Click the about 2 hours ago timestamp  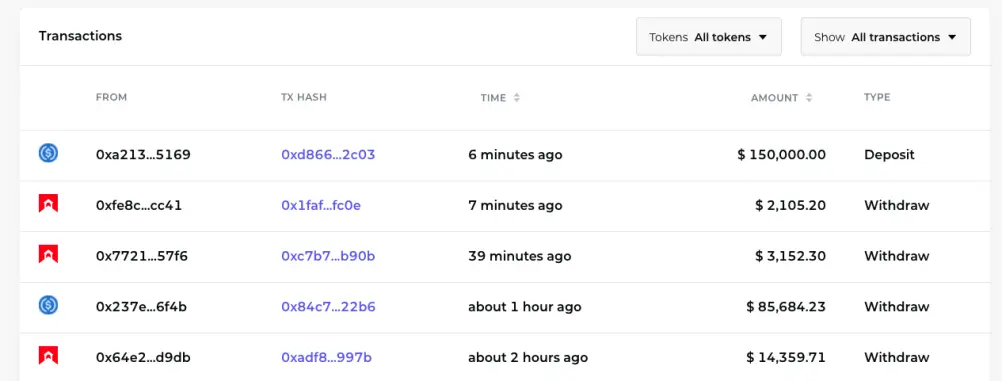(x=528, y=357)
